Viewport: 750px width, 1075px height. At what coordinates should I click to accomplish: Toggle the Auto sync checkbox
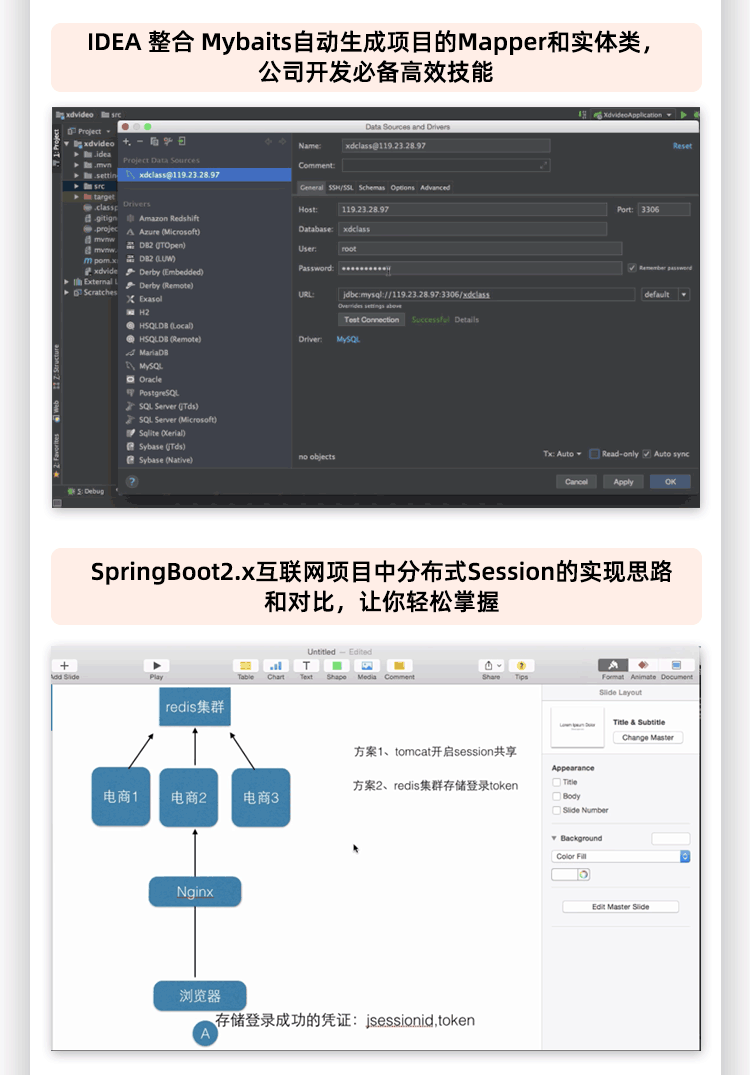point(646,454)
